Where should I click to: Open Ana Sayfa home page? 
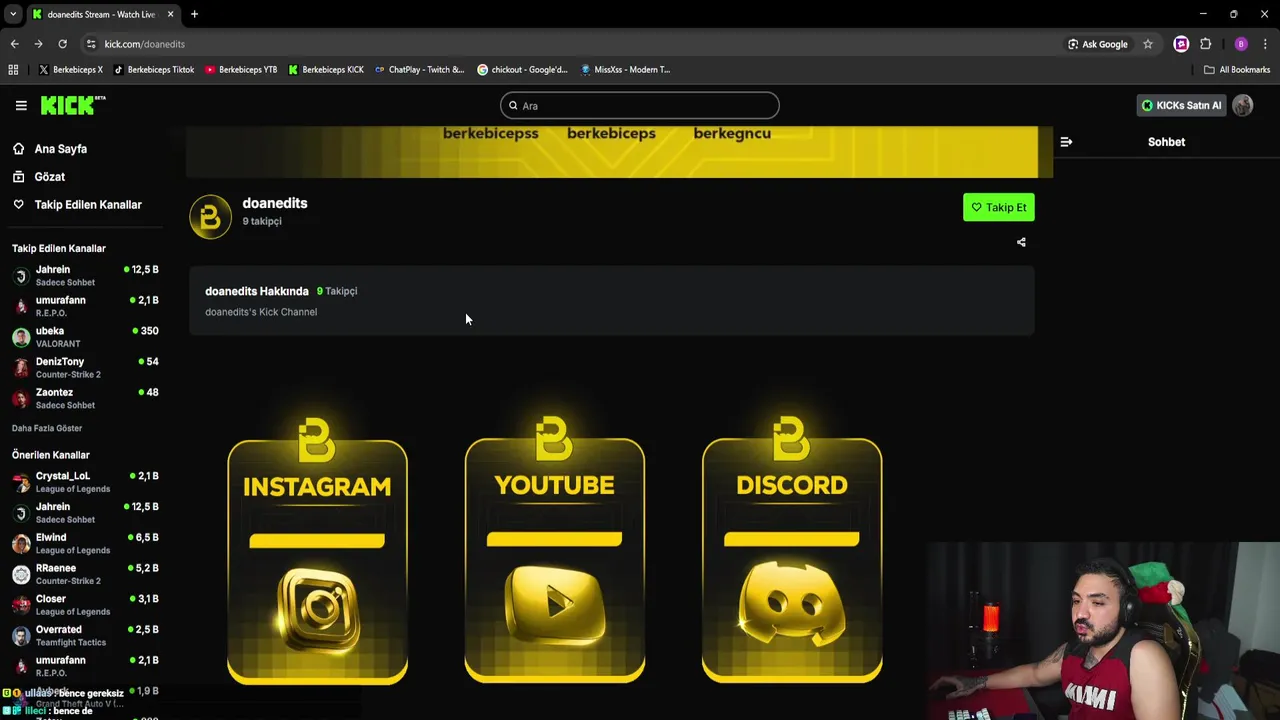(60, 149)
